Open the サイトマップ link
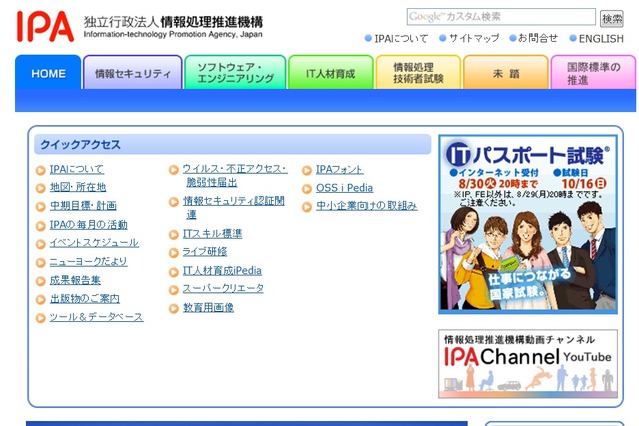Screen dimensions: 639x426 [x=474, y=38]
